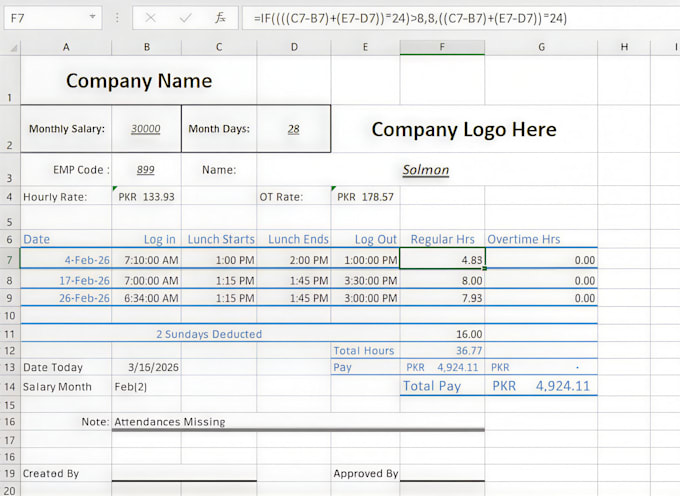680x496 pixels.
Task: Click the Approved By label cell
Action: coord(366,473)
